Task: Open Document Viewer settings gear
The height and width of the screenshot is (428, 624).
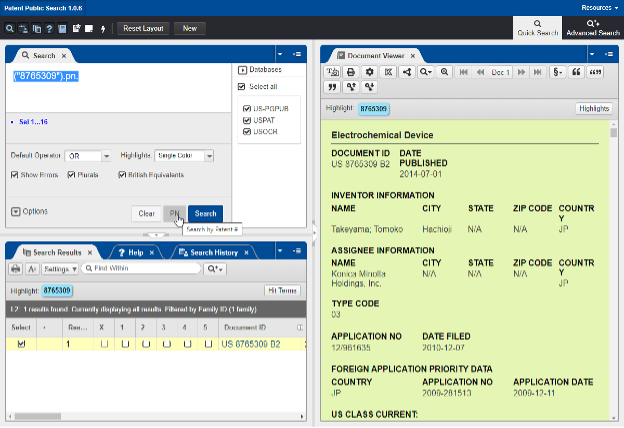Action: (369, 73)
